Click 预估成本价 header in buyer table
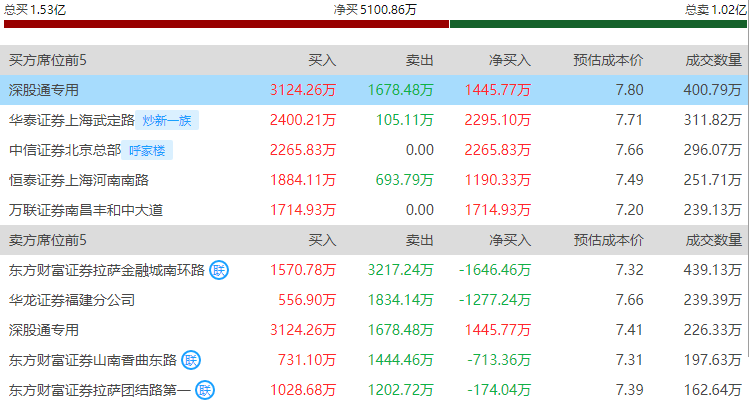Screen dimensions: 749x403 pyautogui.click(x=609, y=60)
